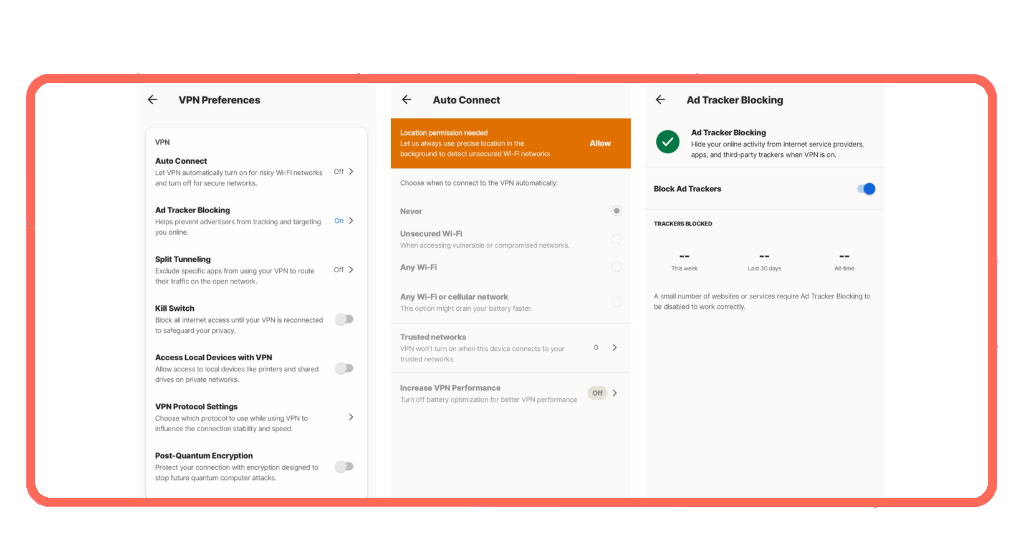Click trusted networks count 0

tap(596, 347)
